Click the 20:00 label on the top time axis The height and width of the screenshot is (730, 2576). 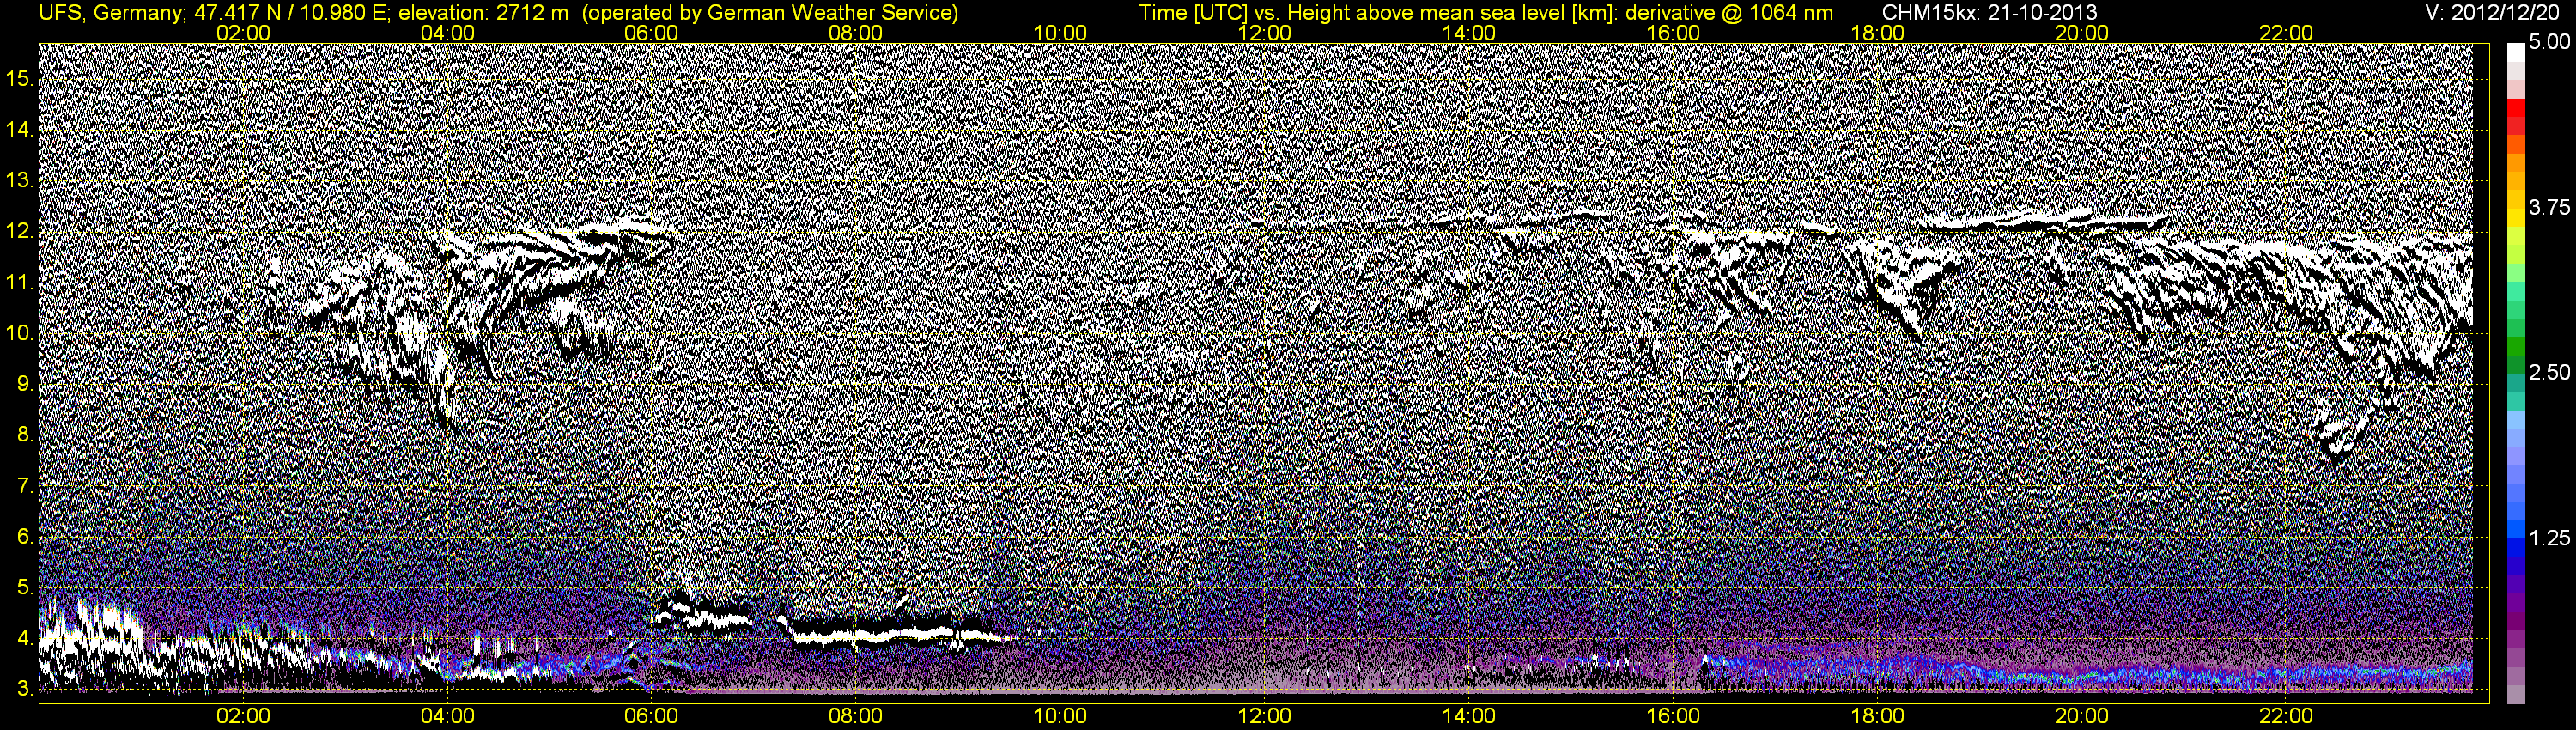pyautogui.click(x=2082, y=33)
